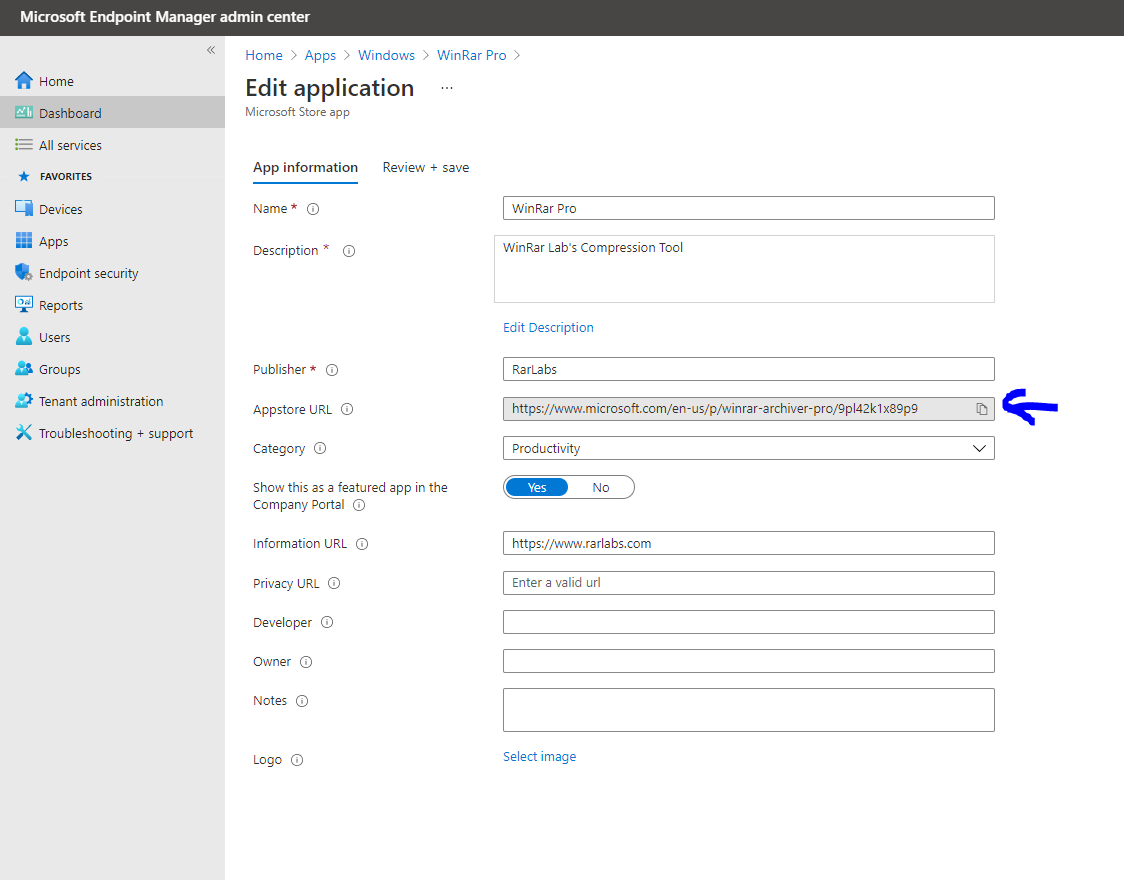Navigate to Home in the breadcrumb

click(264, 55)
